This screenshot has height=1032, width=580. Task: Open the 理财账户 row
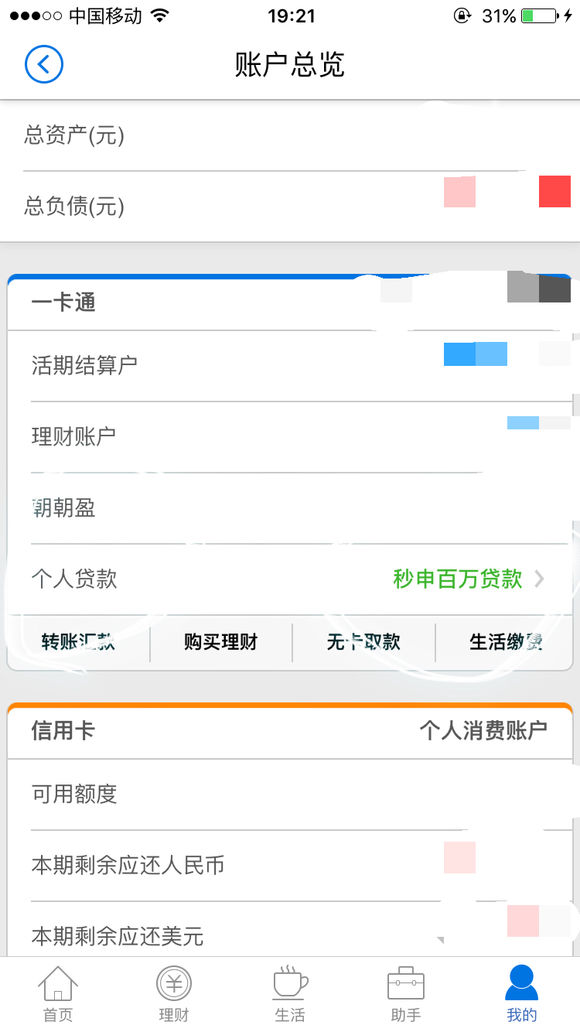[x=290, y=436]
